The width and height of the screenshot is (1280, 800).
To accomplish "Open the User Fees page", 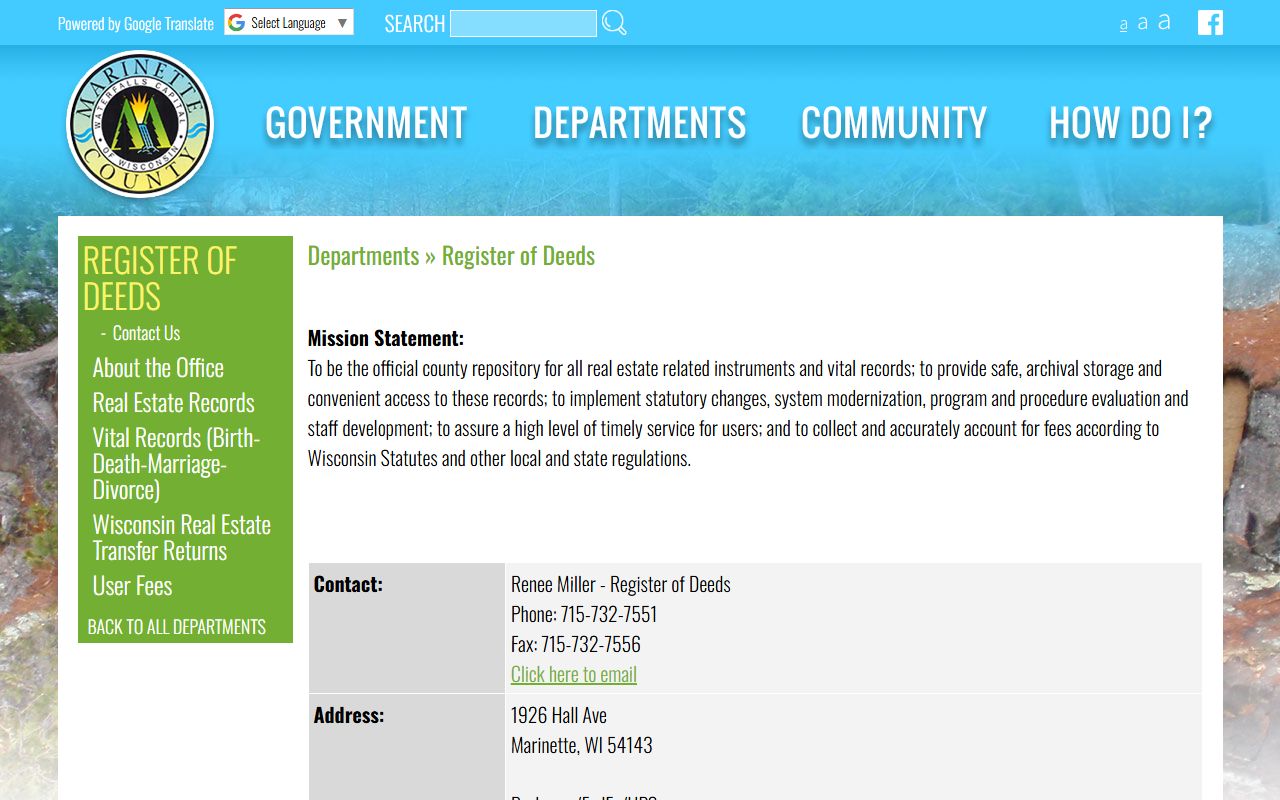I will tap(132, 586).
